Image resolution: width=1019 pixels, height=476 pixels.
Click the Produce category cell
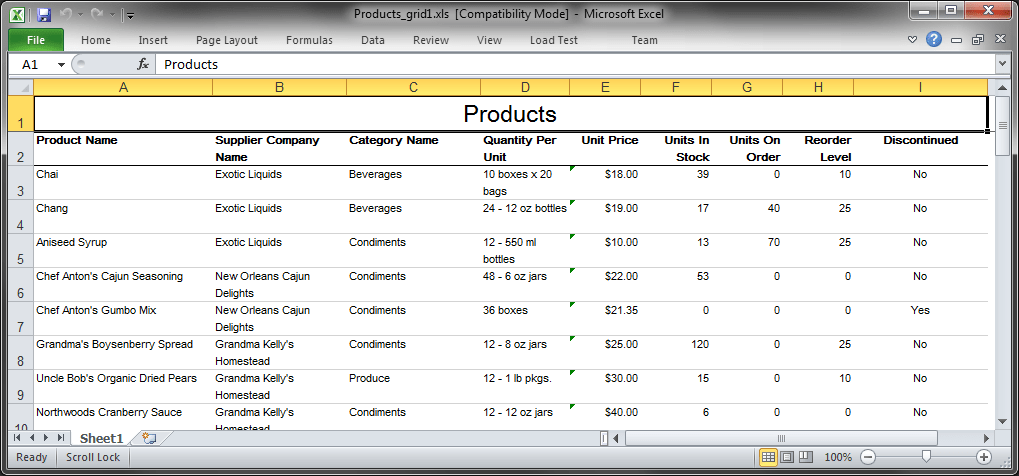tap(413, 386)
